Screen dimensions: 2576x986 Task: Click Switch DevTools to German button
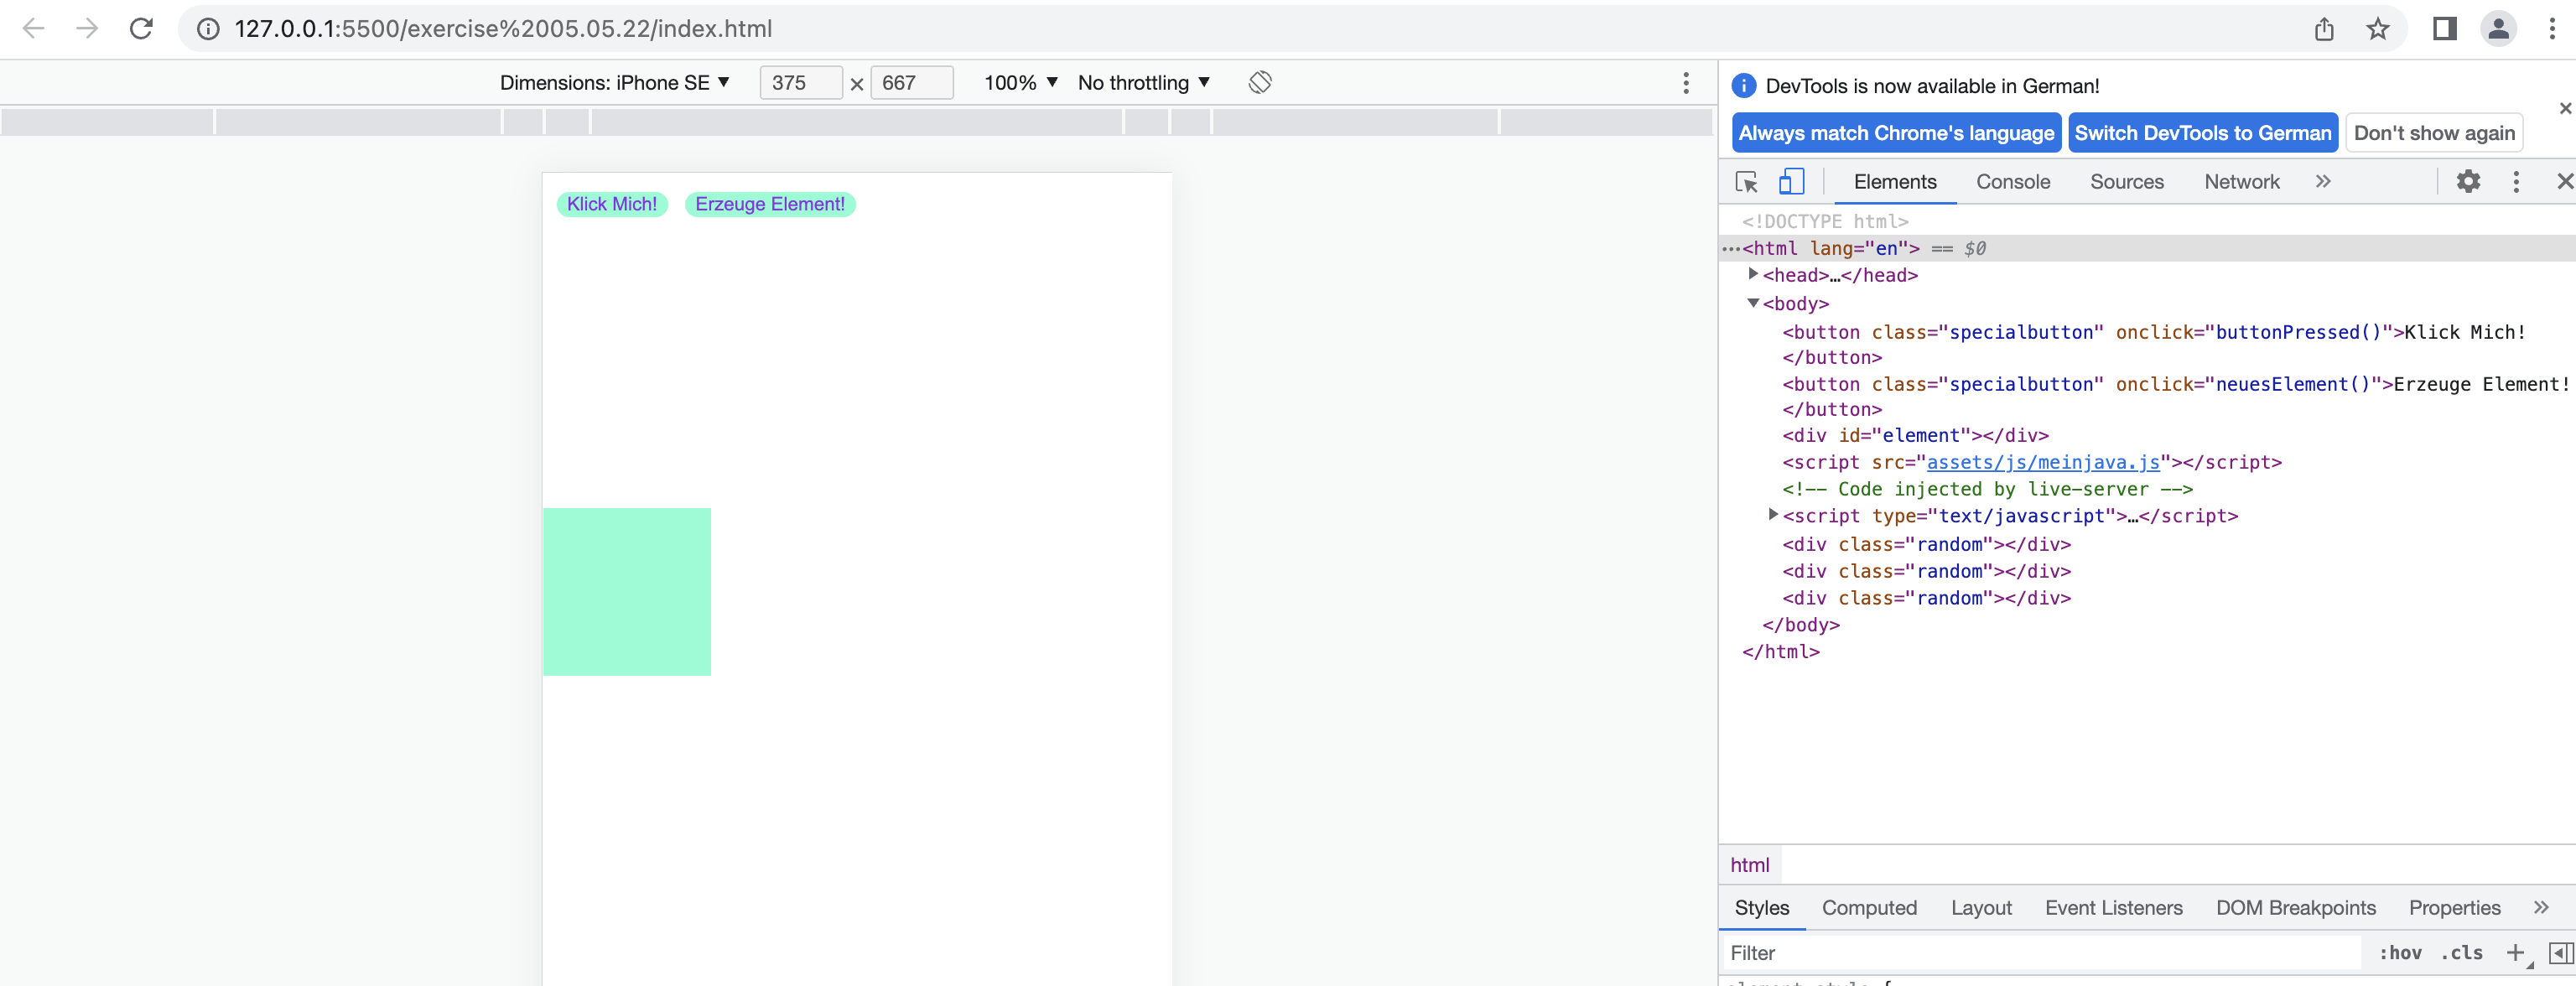2201,133
